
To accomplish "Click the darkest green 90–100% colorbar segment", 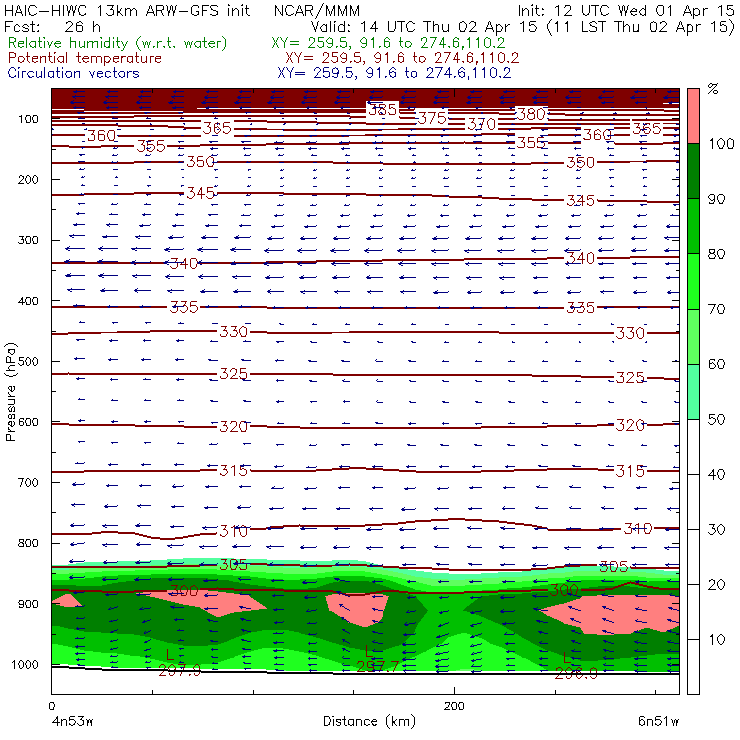I will pyautogui.click(x=693, y=171).
